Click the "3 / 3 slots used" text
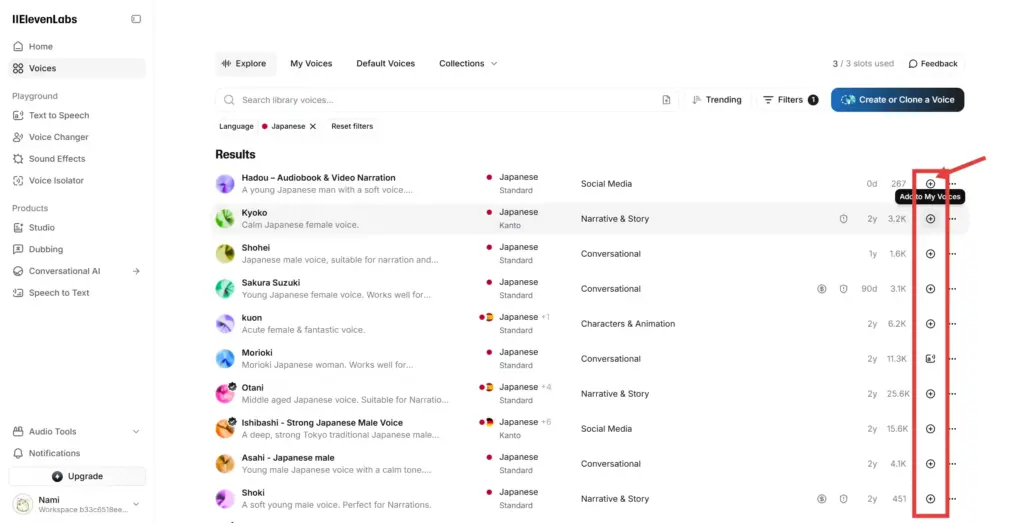1024x523 pixels. (x=863, y=63)
